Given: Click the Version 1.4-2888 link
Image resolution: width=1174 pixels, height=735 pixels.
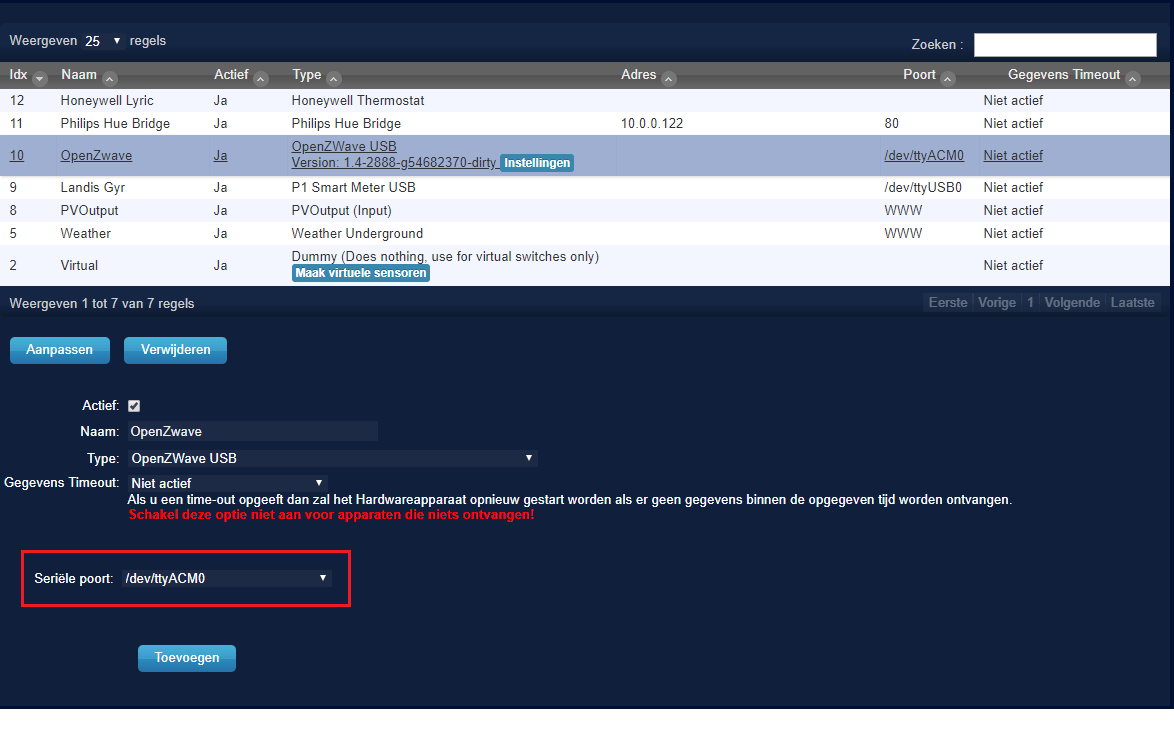Looking at the screenshot, I should point(394,163).
